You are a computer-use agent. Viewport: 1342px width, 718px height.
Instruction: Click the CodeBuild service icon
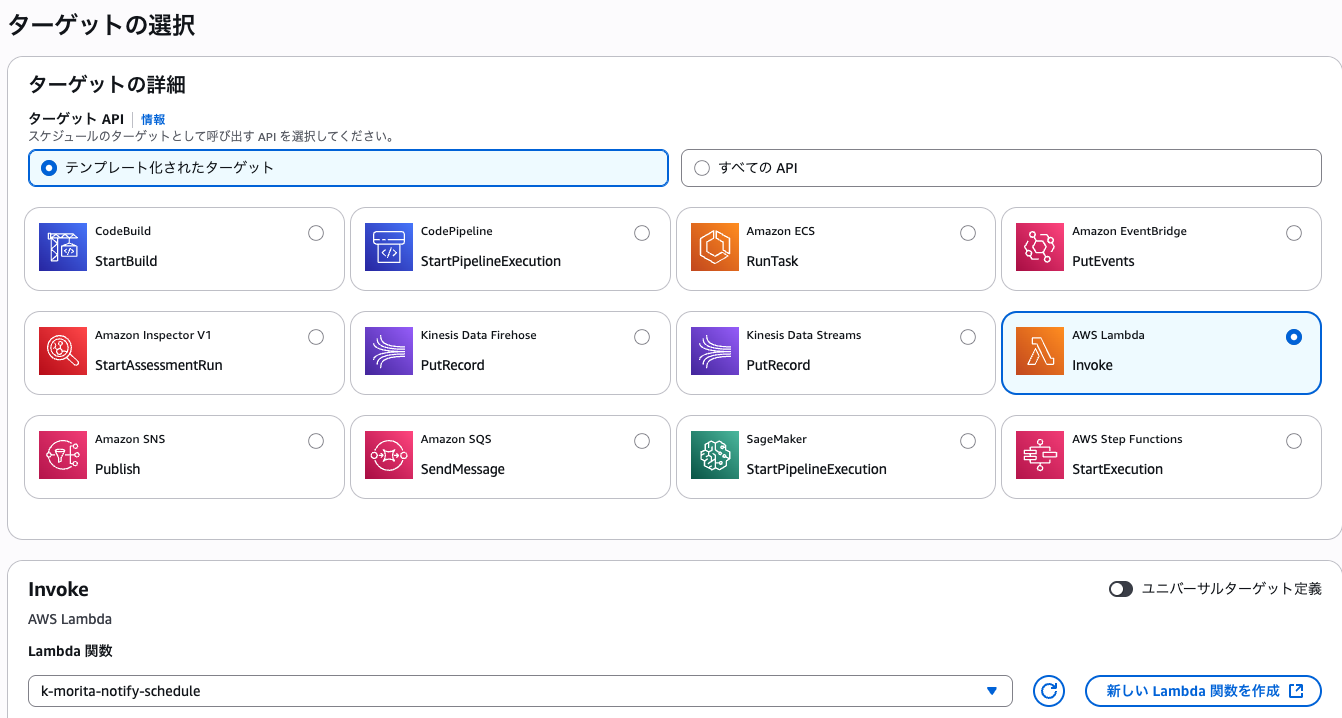64,247
